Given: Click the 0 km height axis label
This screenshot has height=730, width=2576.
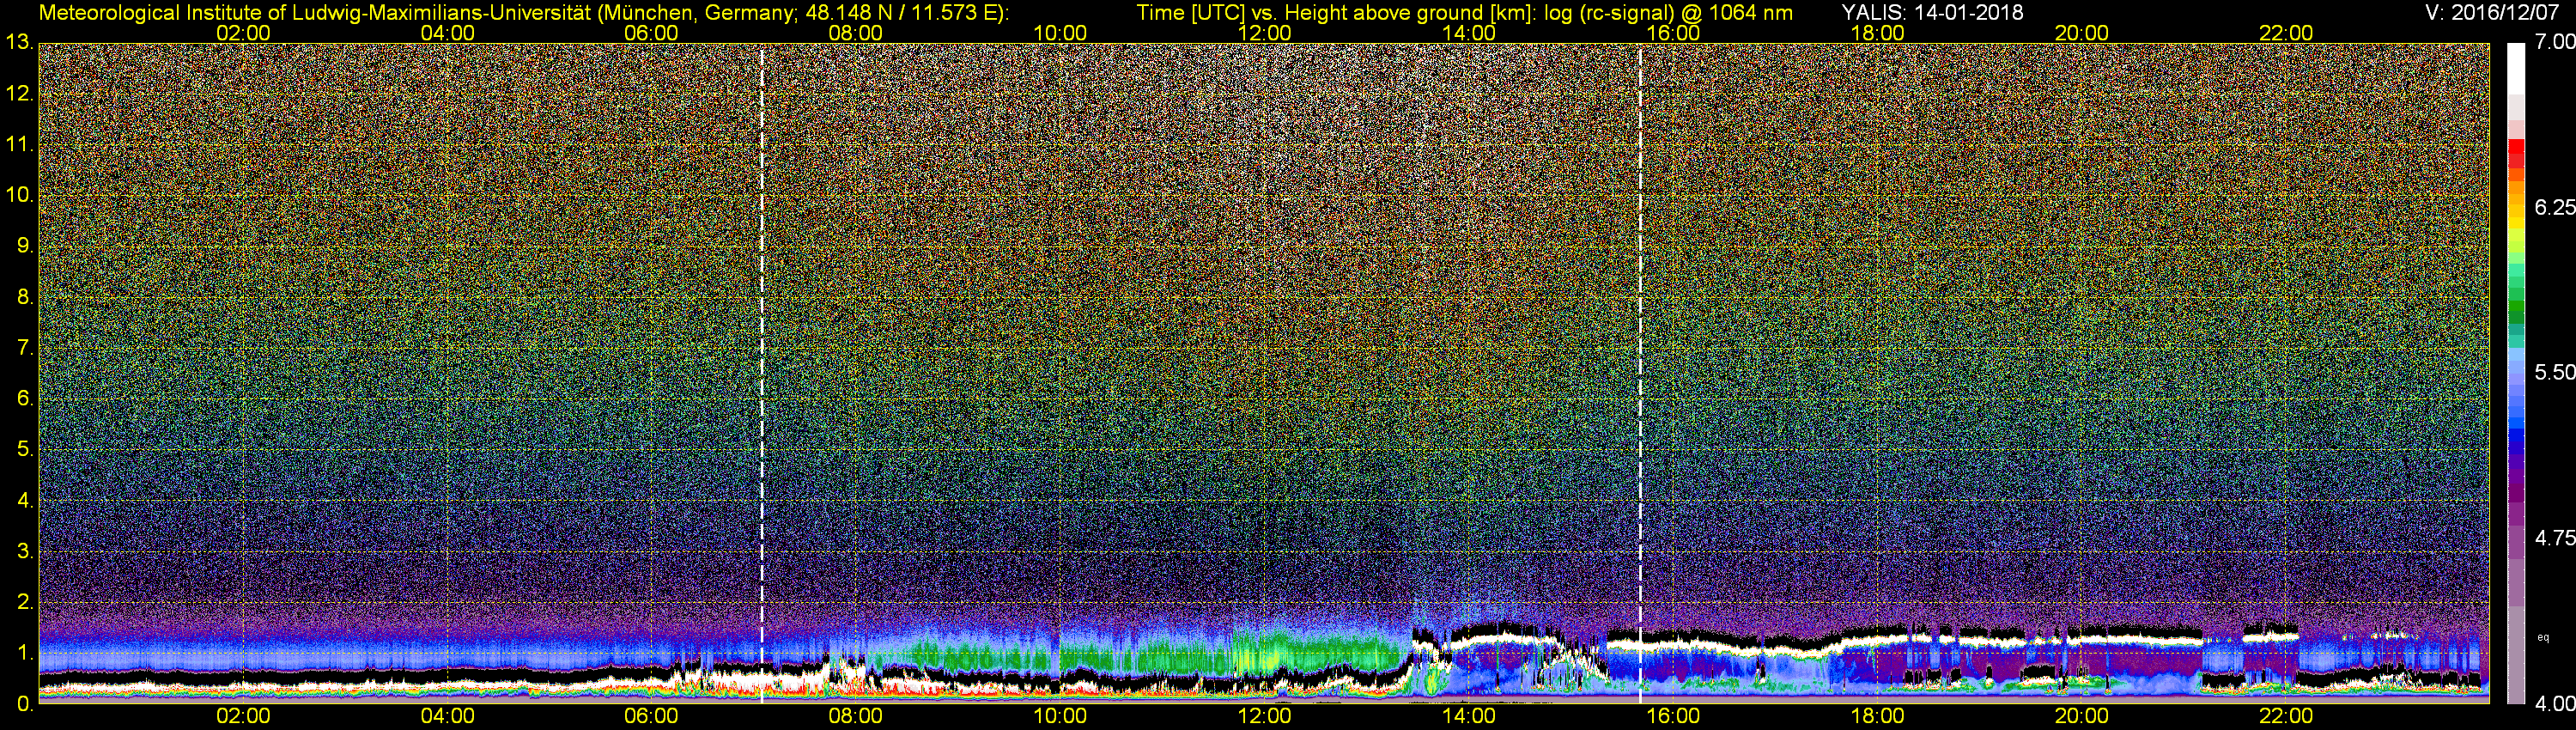Looking at the screenshot, I should pyautogui.click(x=25, y=704).
